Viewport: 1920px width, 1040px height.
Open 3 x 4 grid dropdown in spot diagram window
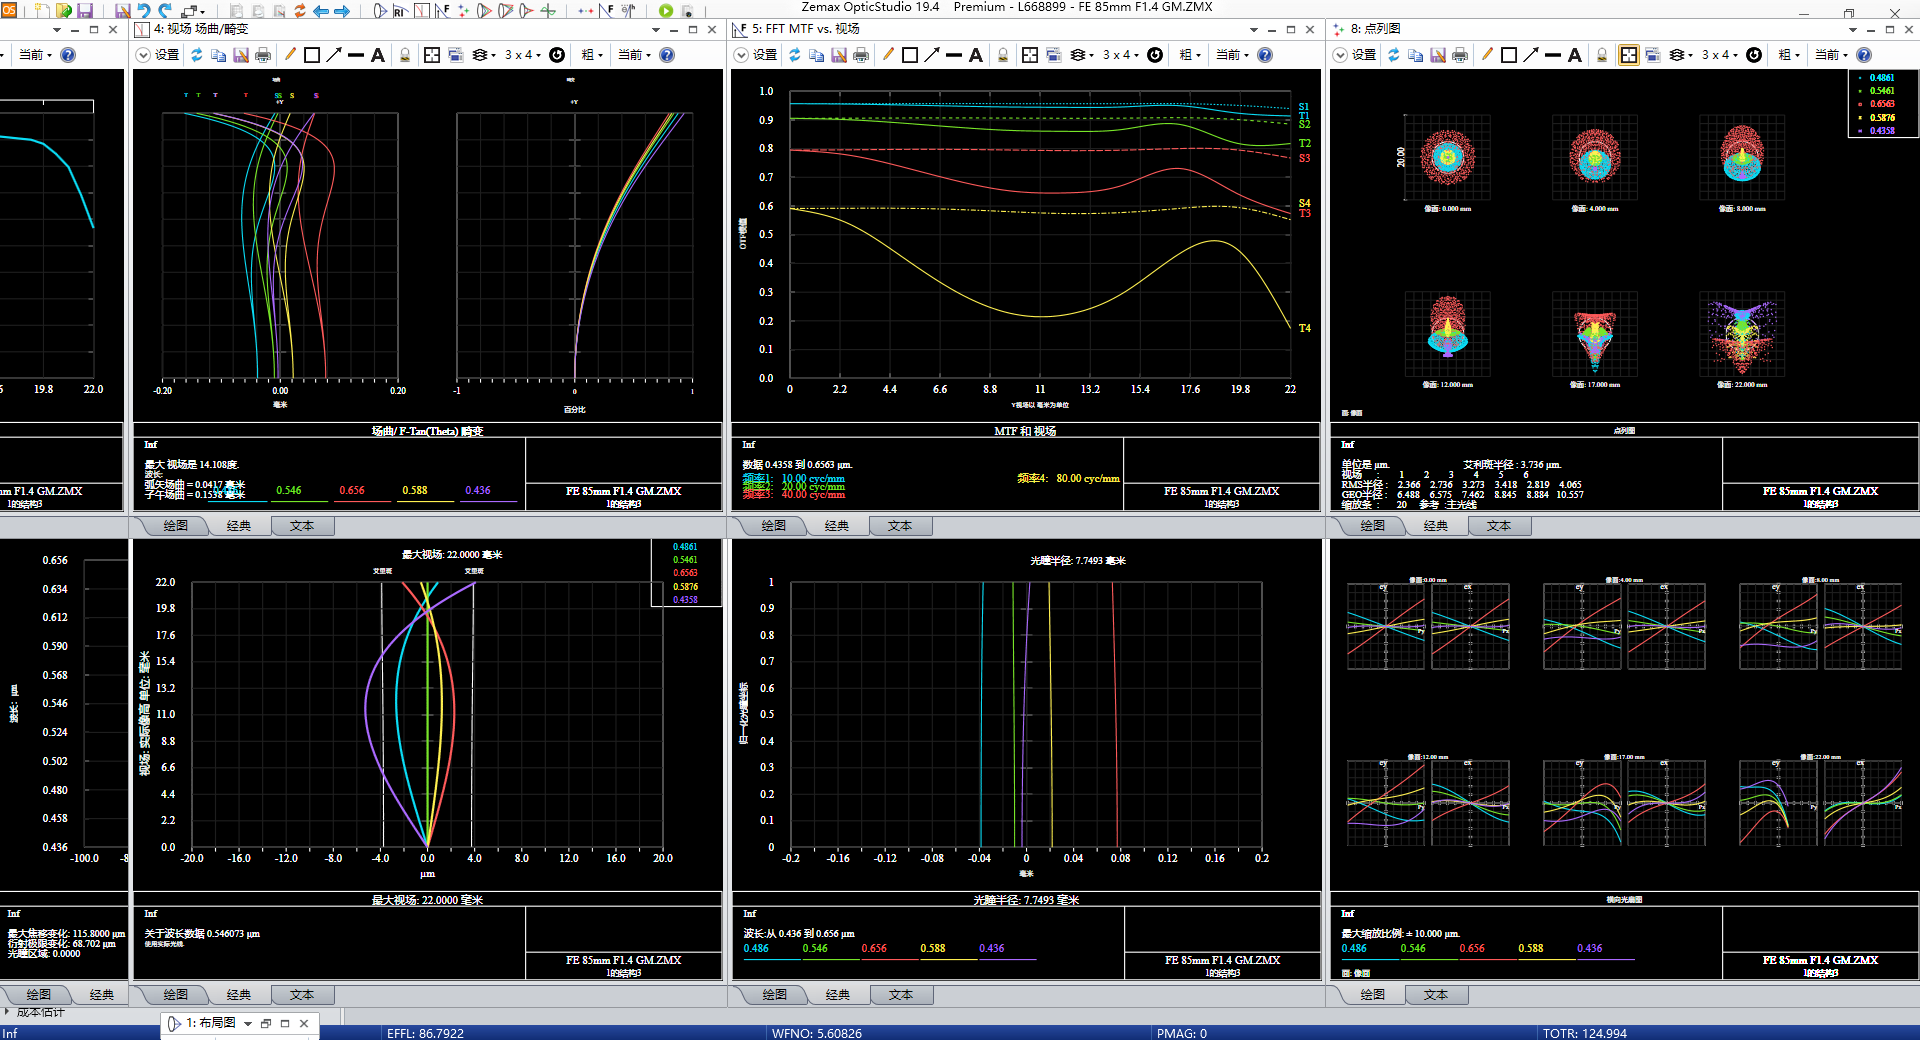tap(1722, 55)
